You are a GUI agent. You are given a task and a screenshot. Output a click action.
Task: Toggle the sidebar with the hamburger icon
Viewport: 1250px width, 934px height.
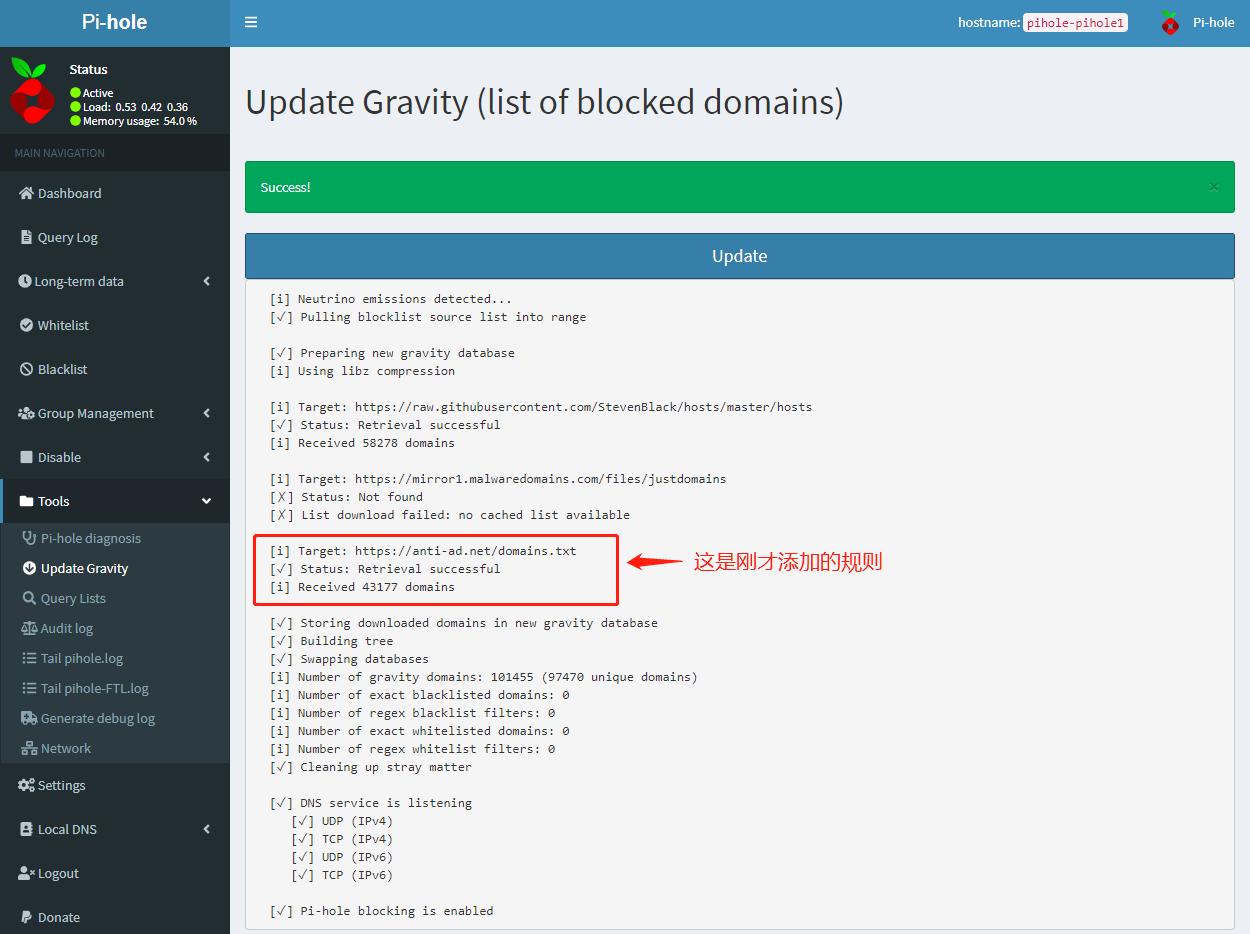pos(251,22)
